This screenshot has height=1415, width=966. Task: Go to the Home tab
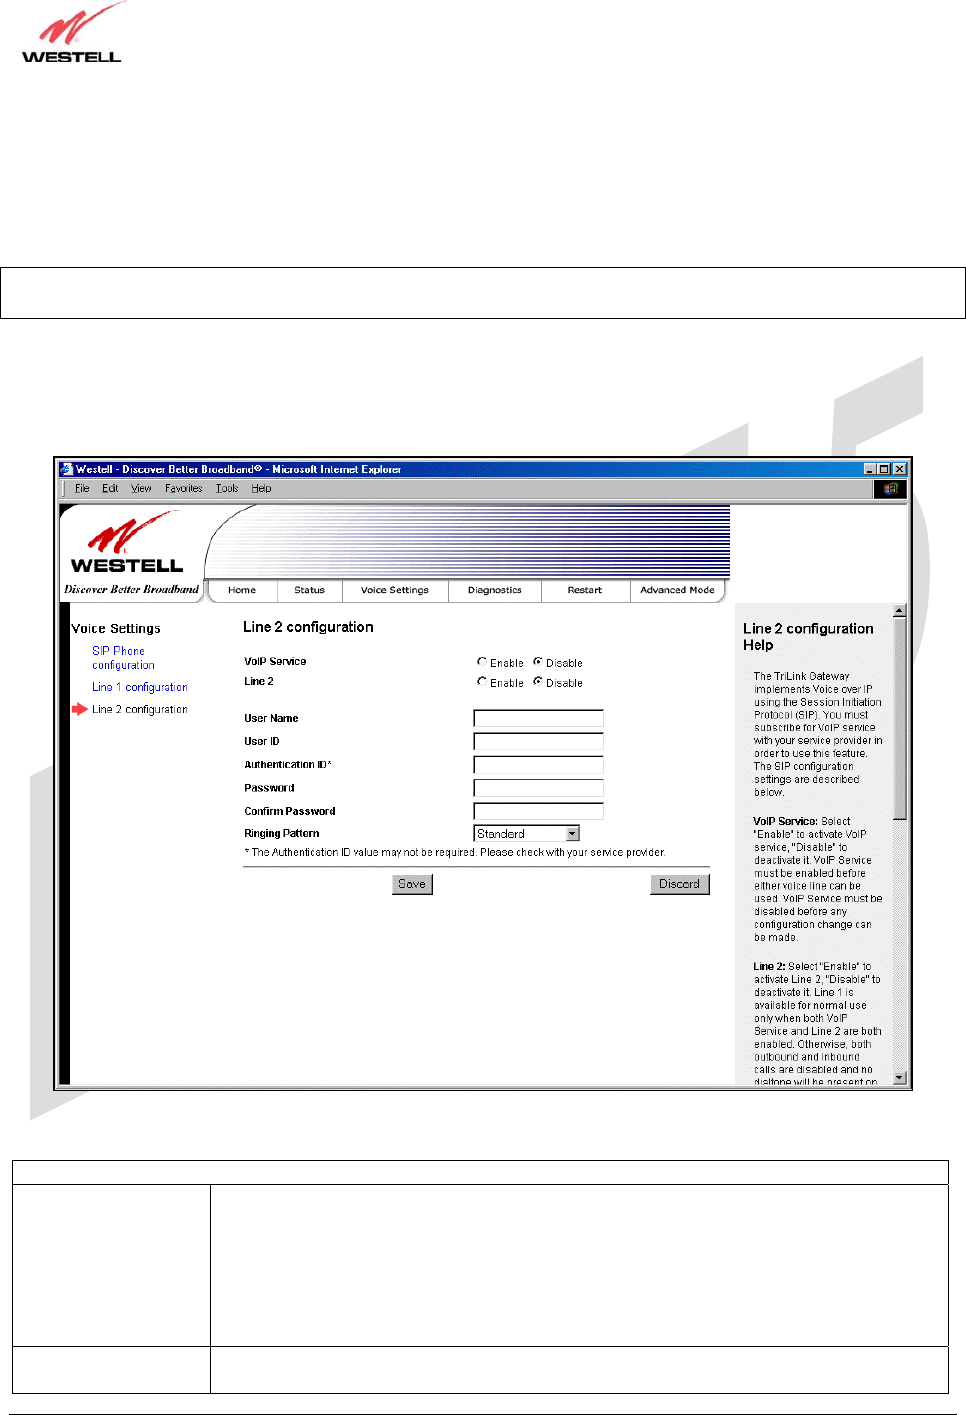tap(242, 590)
